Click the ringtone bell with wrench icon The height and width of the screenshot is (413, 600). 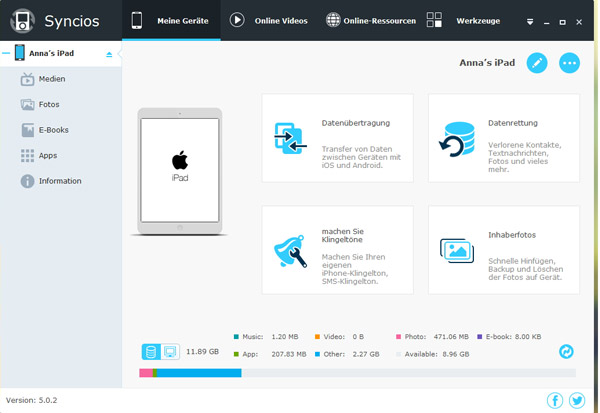[290, 251]
